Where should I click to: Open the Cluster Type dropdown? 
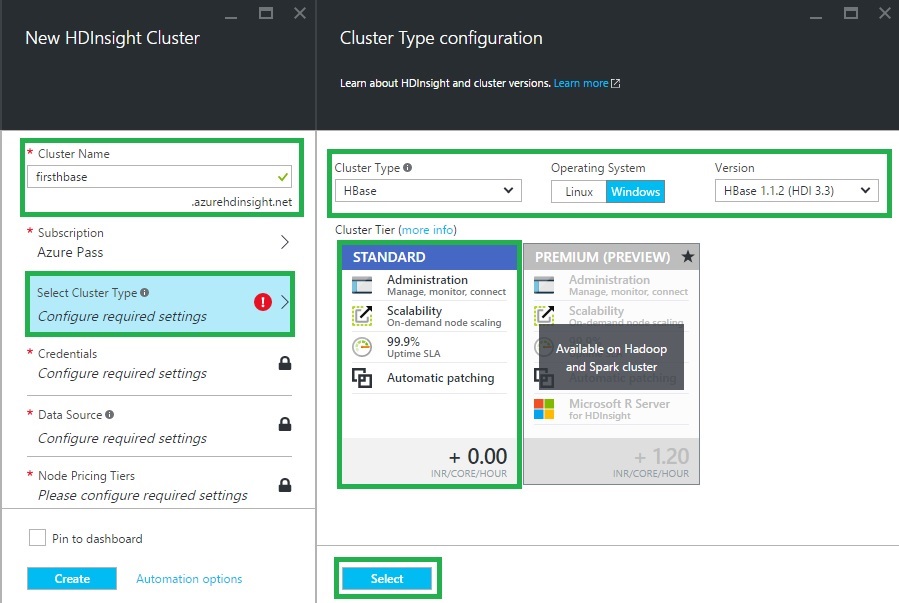(427, 190)
